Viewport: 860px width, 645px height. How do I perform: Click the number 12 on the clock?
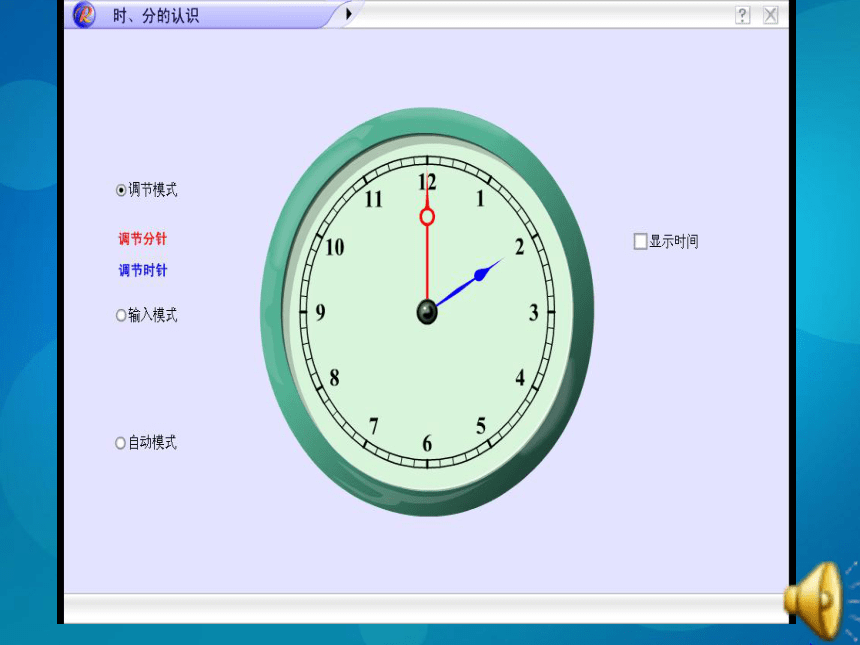tap(427, 182)
